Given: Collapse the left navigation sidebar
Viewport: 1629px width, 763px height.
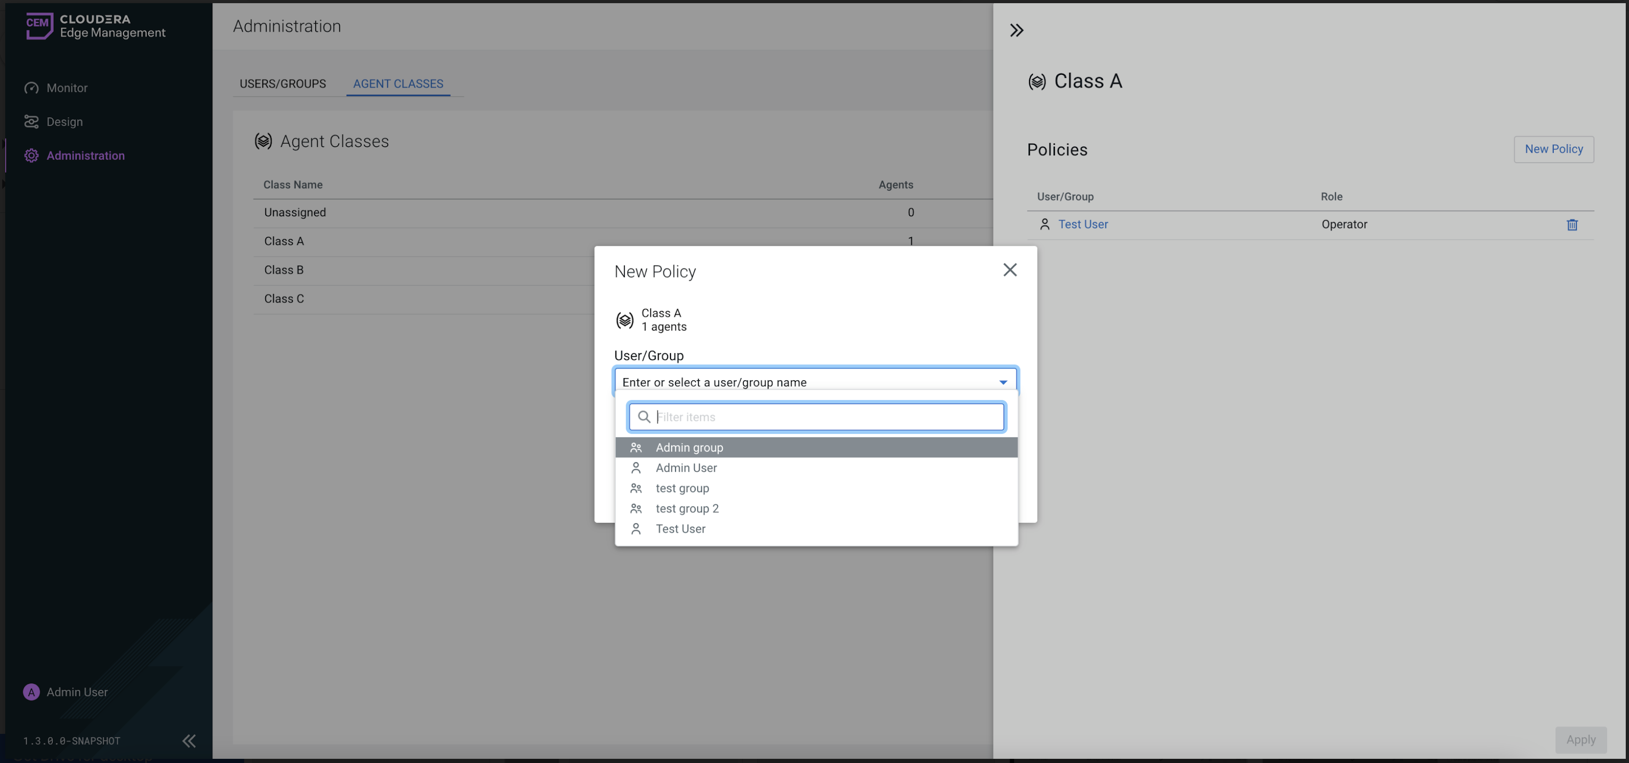Looking at the screenshot, I should pos(189,741).
